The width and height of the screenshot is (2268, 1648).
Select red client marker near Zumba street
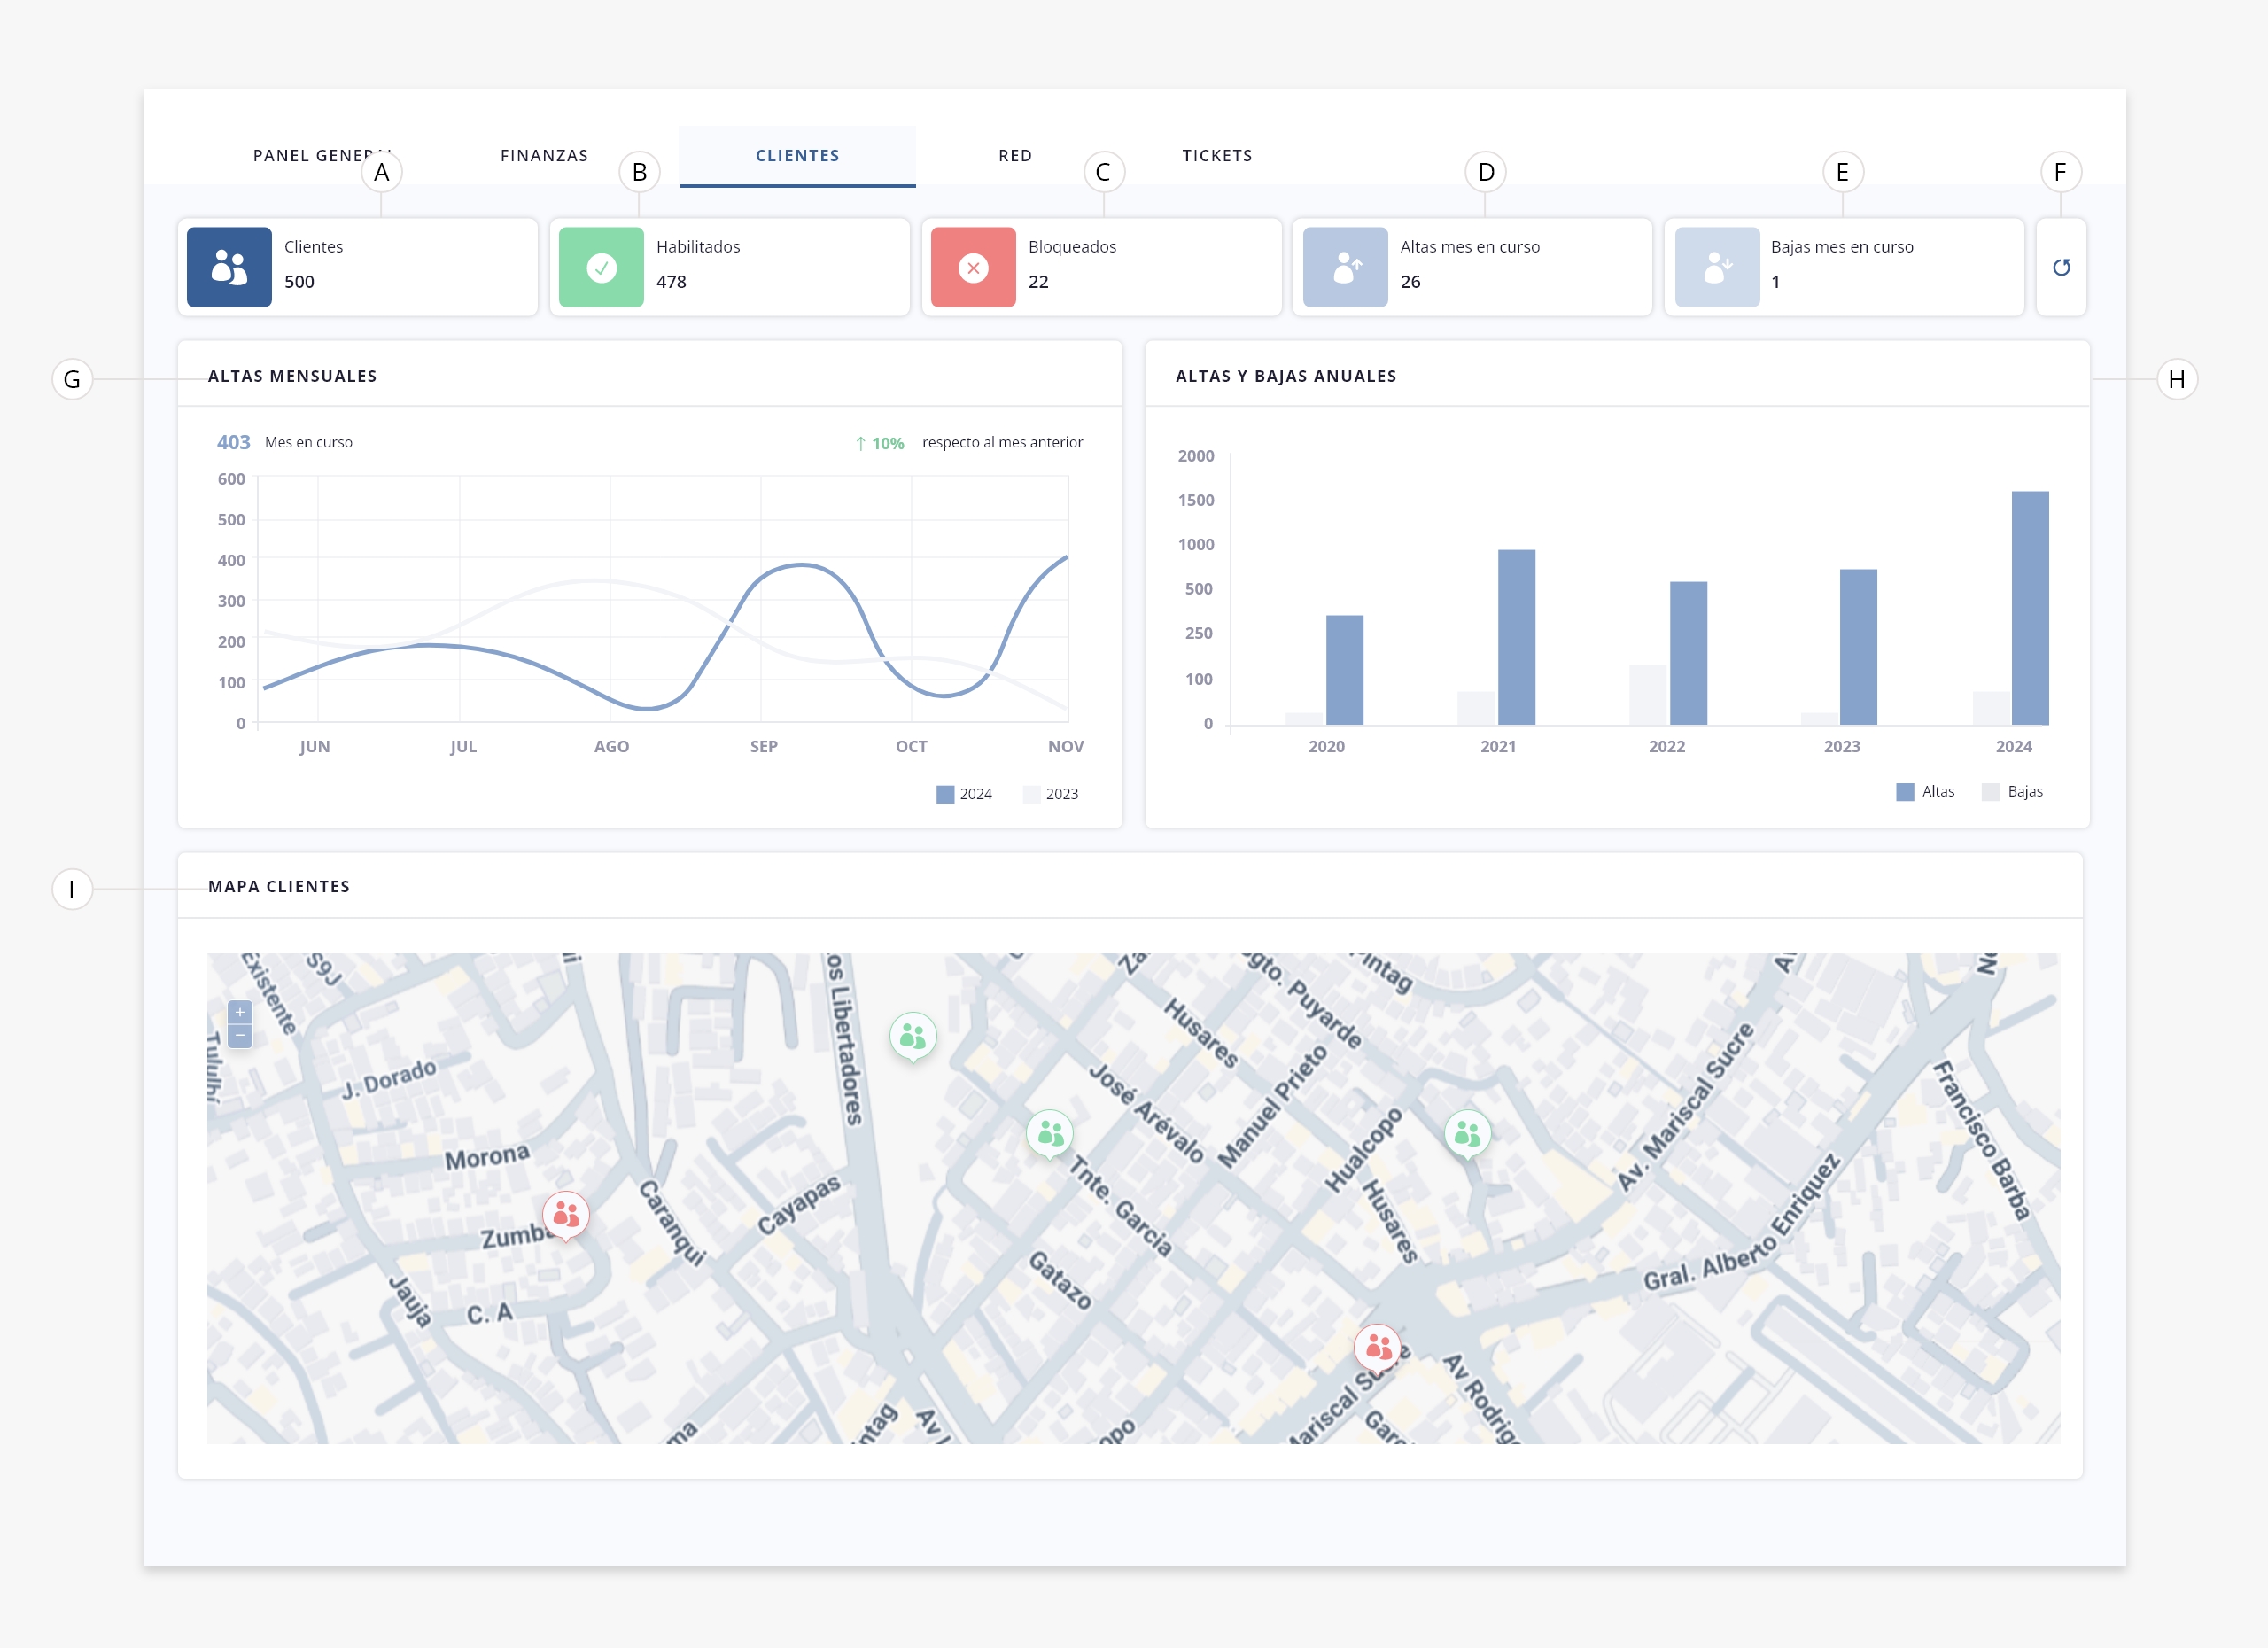point(566,1214)
